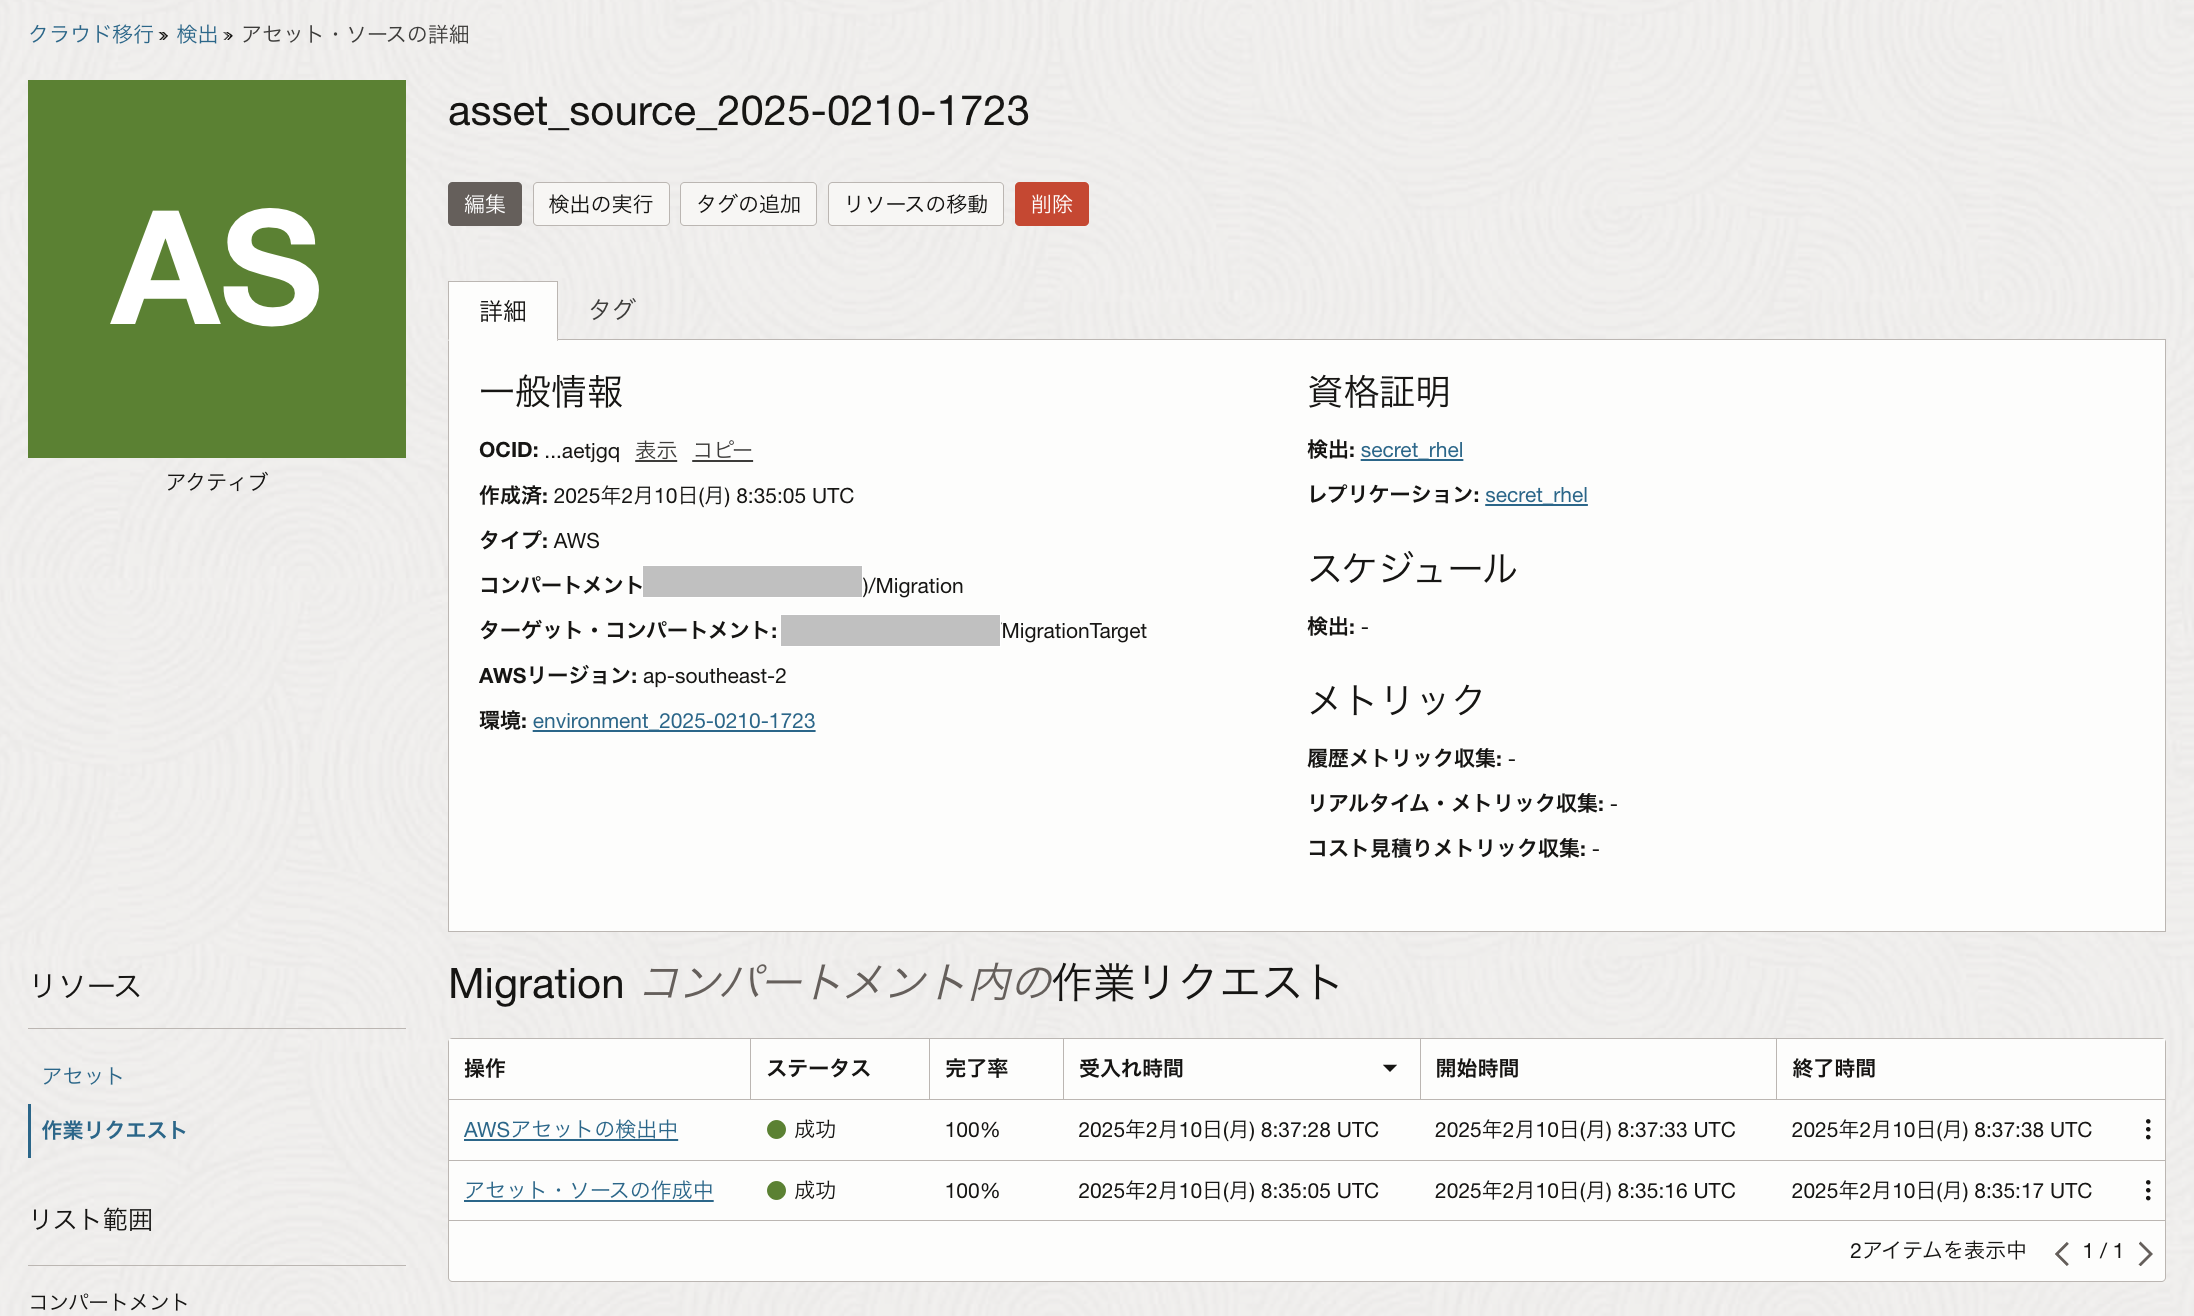Viewport: 2194px width, 1316px height.
Task: Open レプリケーション secret_rhel credential link
Action: (x=1535, y=495)
